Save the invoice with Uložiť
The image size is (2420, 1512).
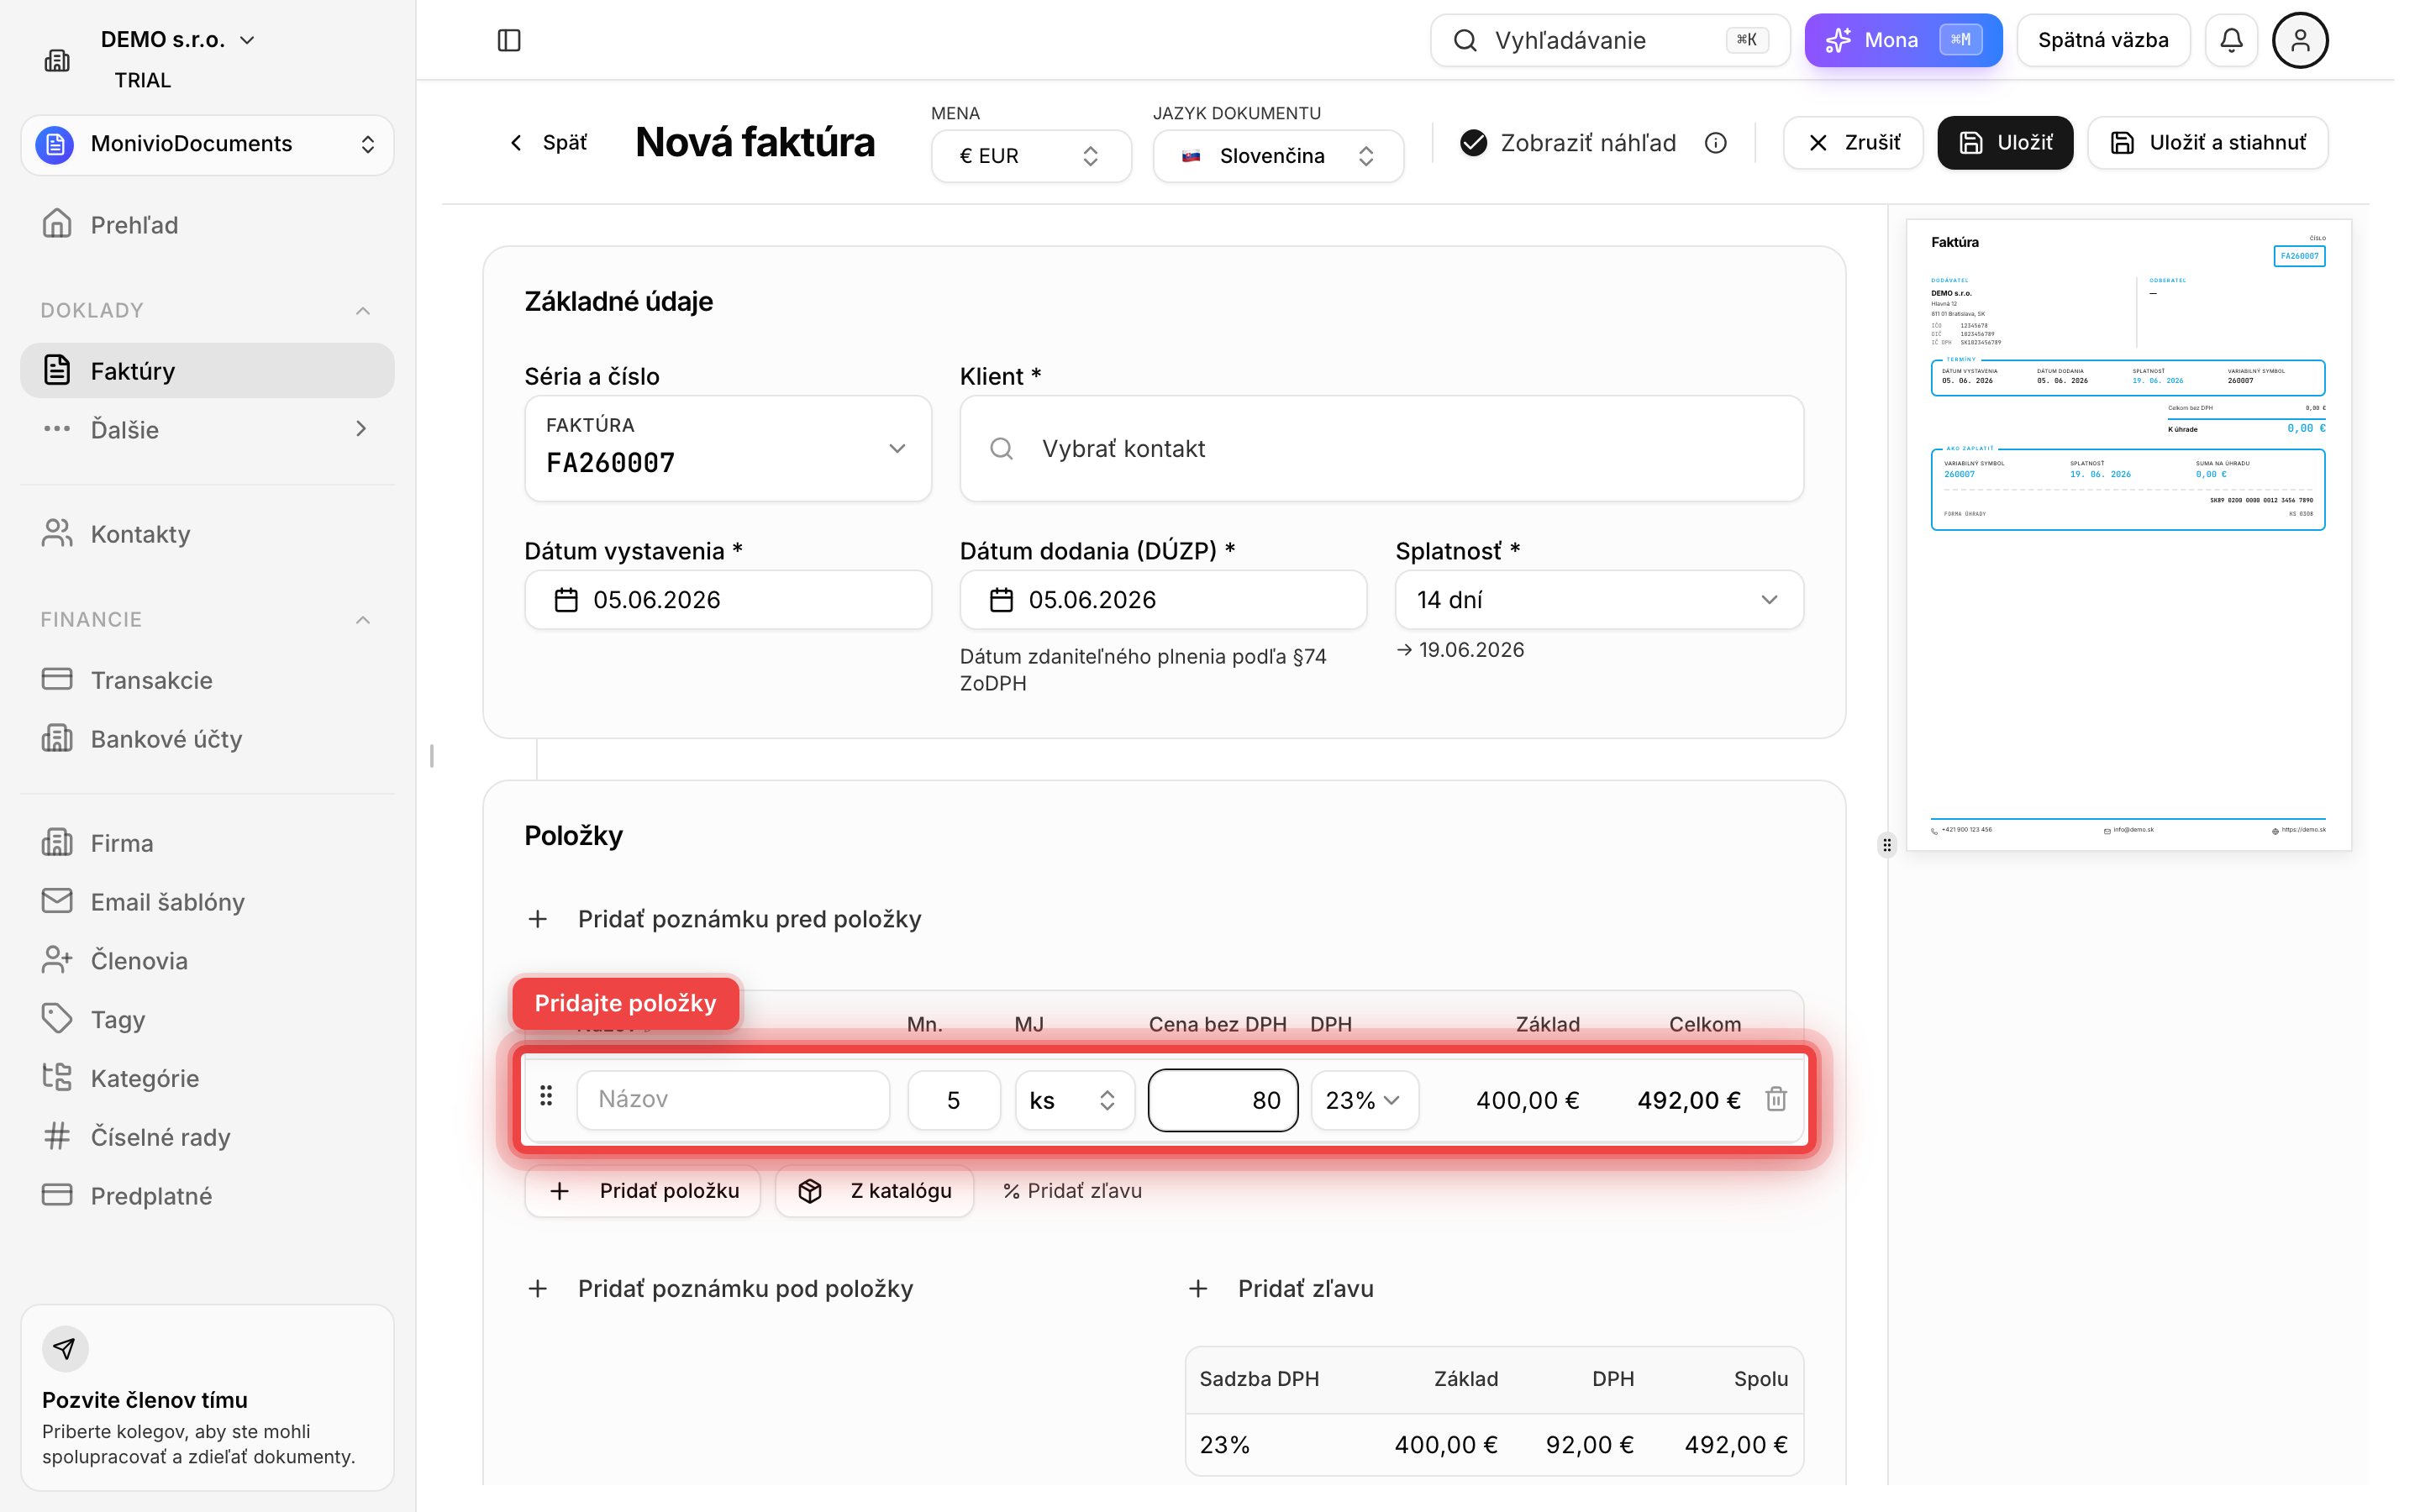(2004, 143)
